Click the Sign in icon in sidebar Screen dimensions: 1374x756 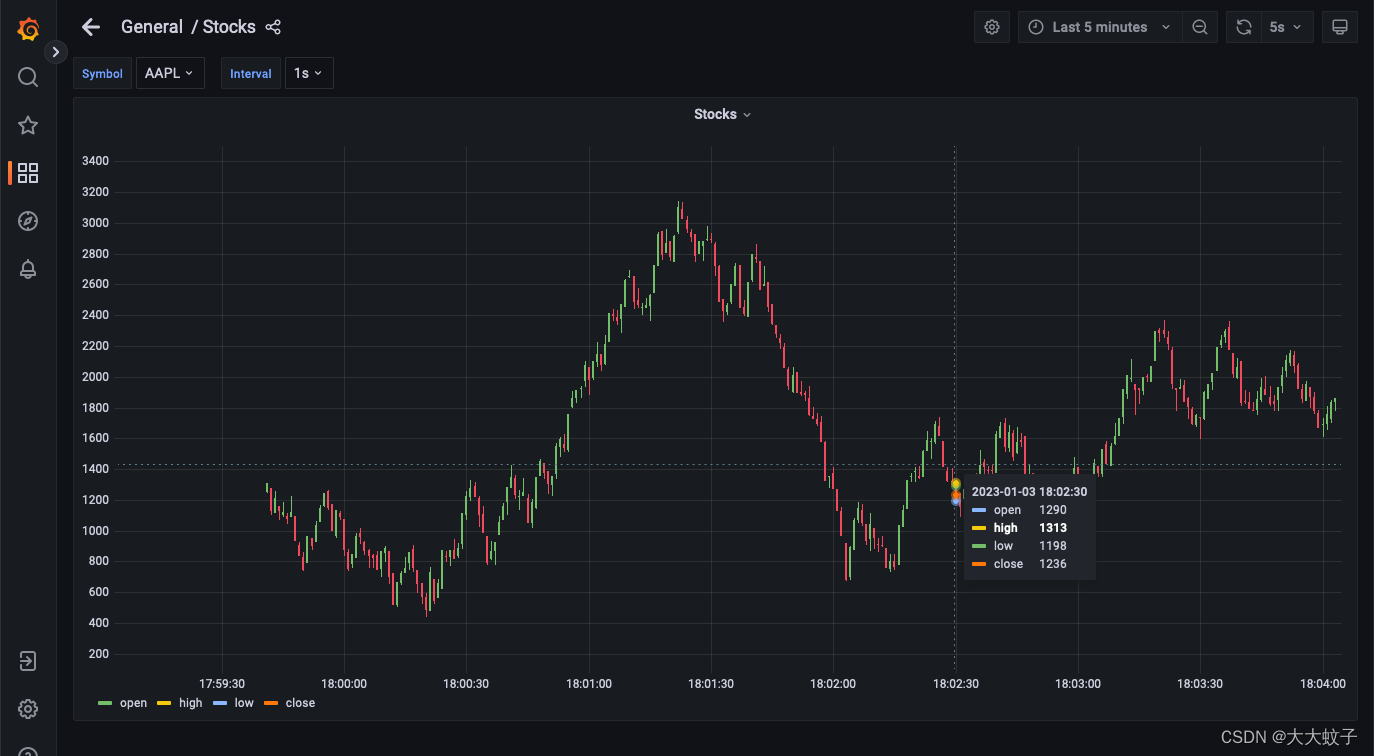[28, 661]
